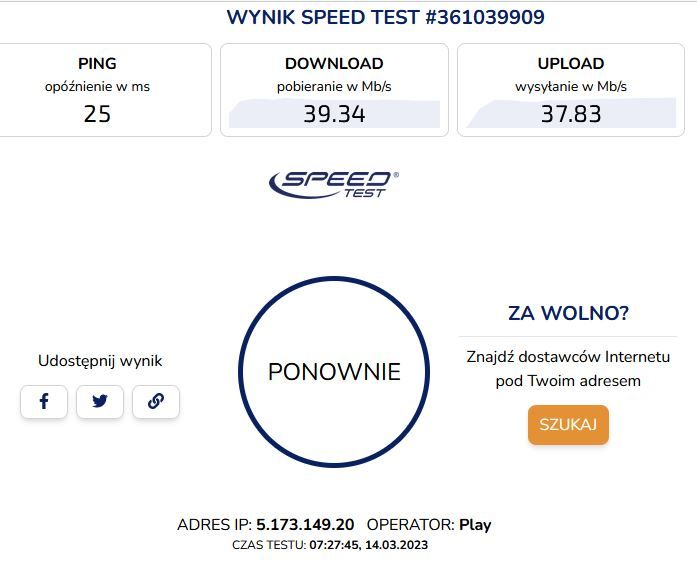Screen dimensions: 697x588
Task: Click the Udostępnij wynik label
Action: [100, 361]
